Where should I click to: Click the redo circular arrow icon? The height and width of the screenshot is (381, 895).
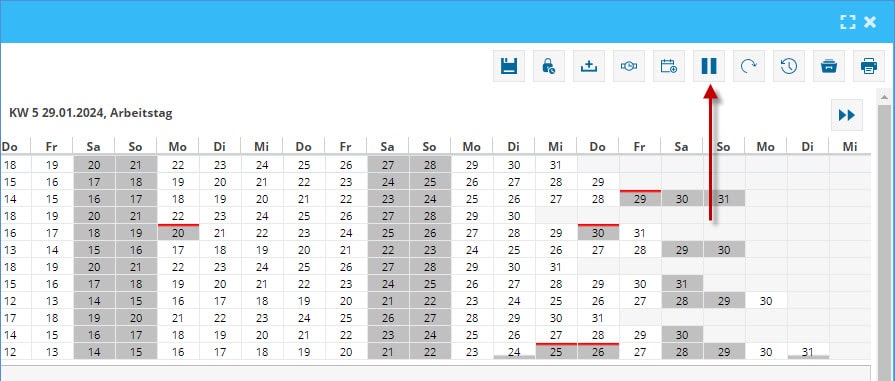coord(748,66)
